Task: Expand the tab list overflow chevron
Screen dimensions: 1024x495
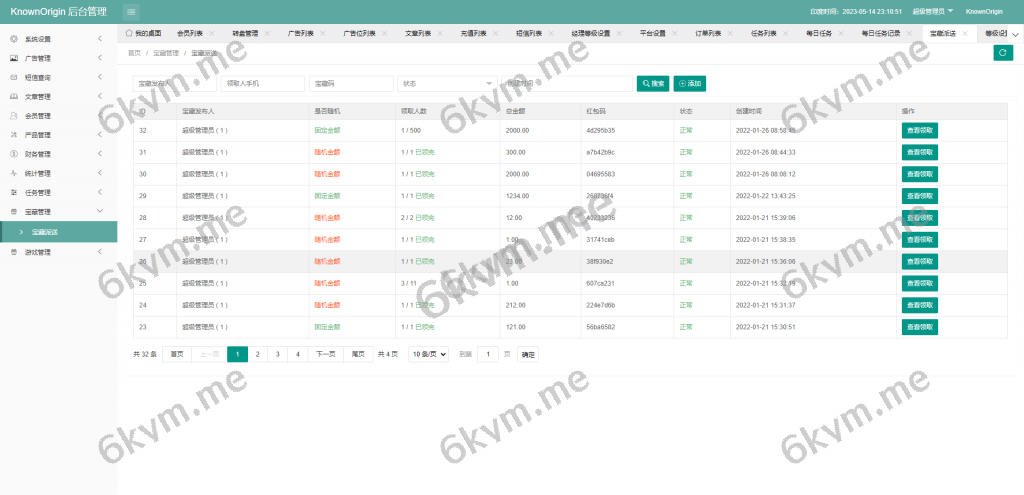Action: click(x=1016, y=33)
